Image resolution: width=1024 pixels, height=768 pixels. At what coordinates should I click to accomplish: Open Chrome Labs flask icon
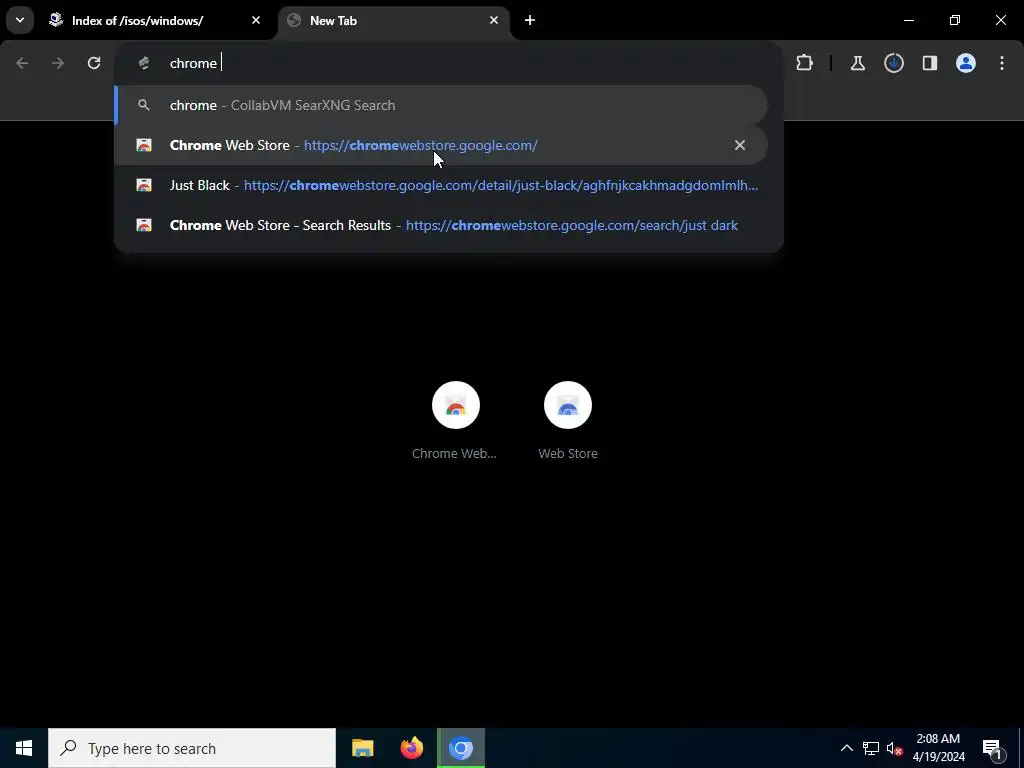857,63
